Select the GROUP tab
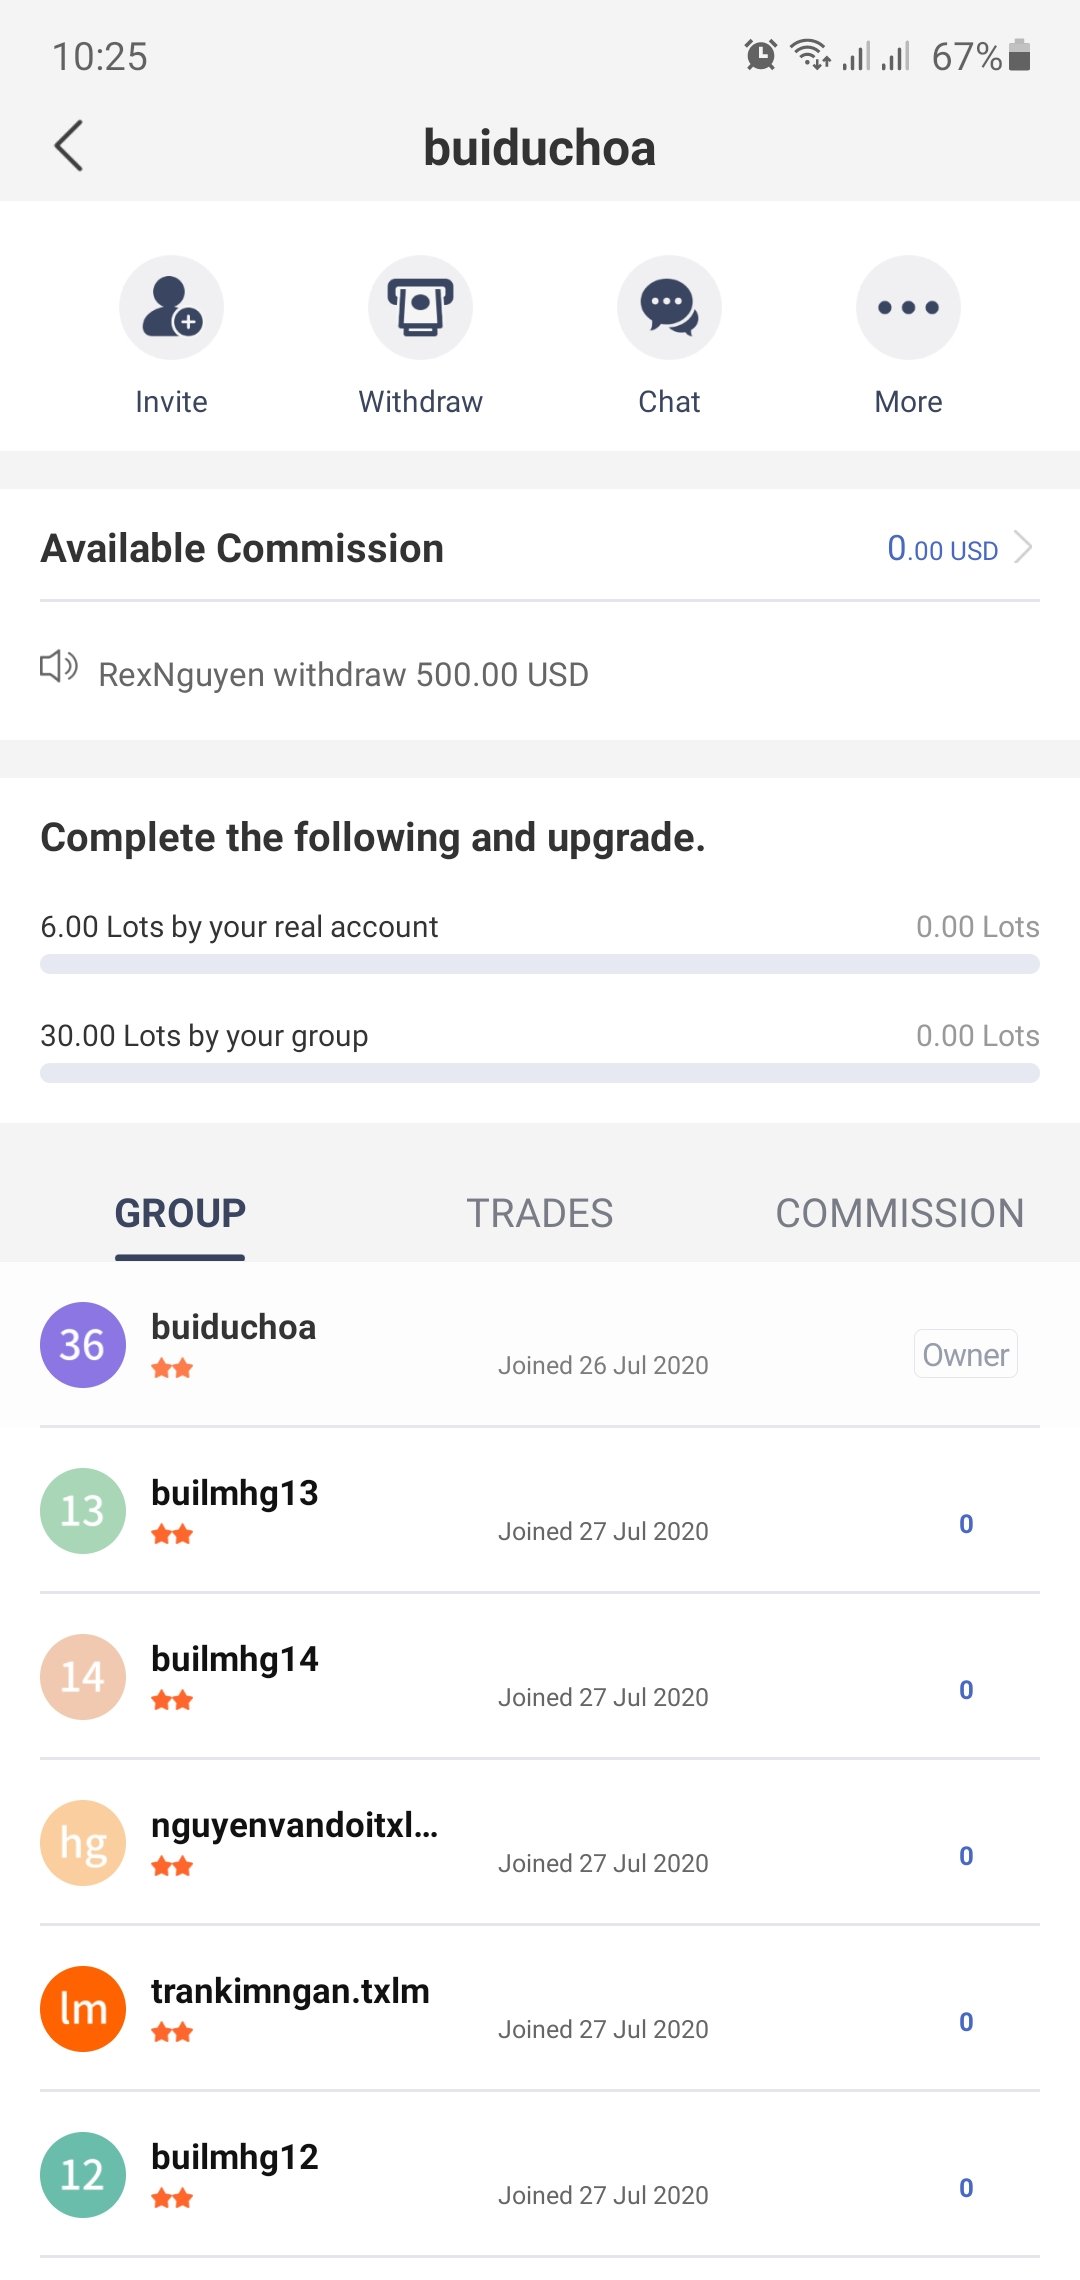The height and width of the screenshot is (2280, 1080). coord(180,1213)
